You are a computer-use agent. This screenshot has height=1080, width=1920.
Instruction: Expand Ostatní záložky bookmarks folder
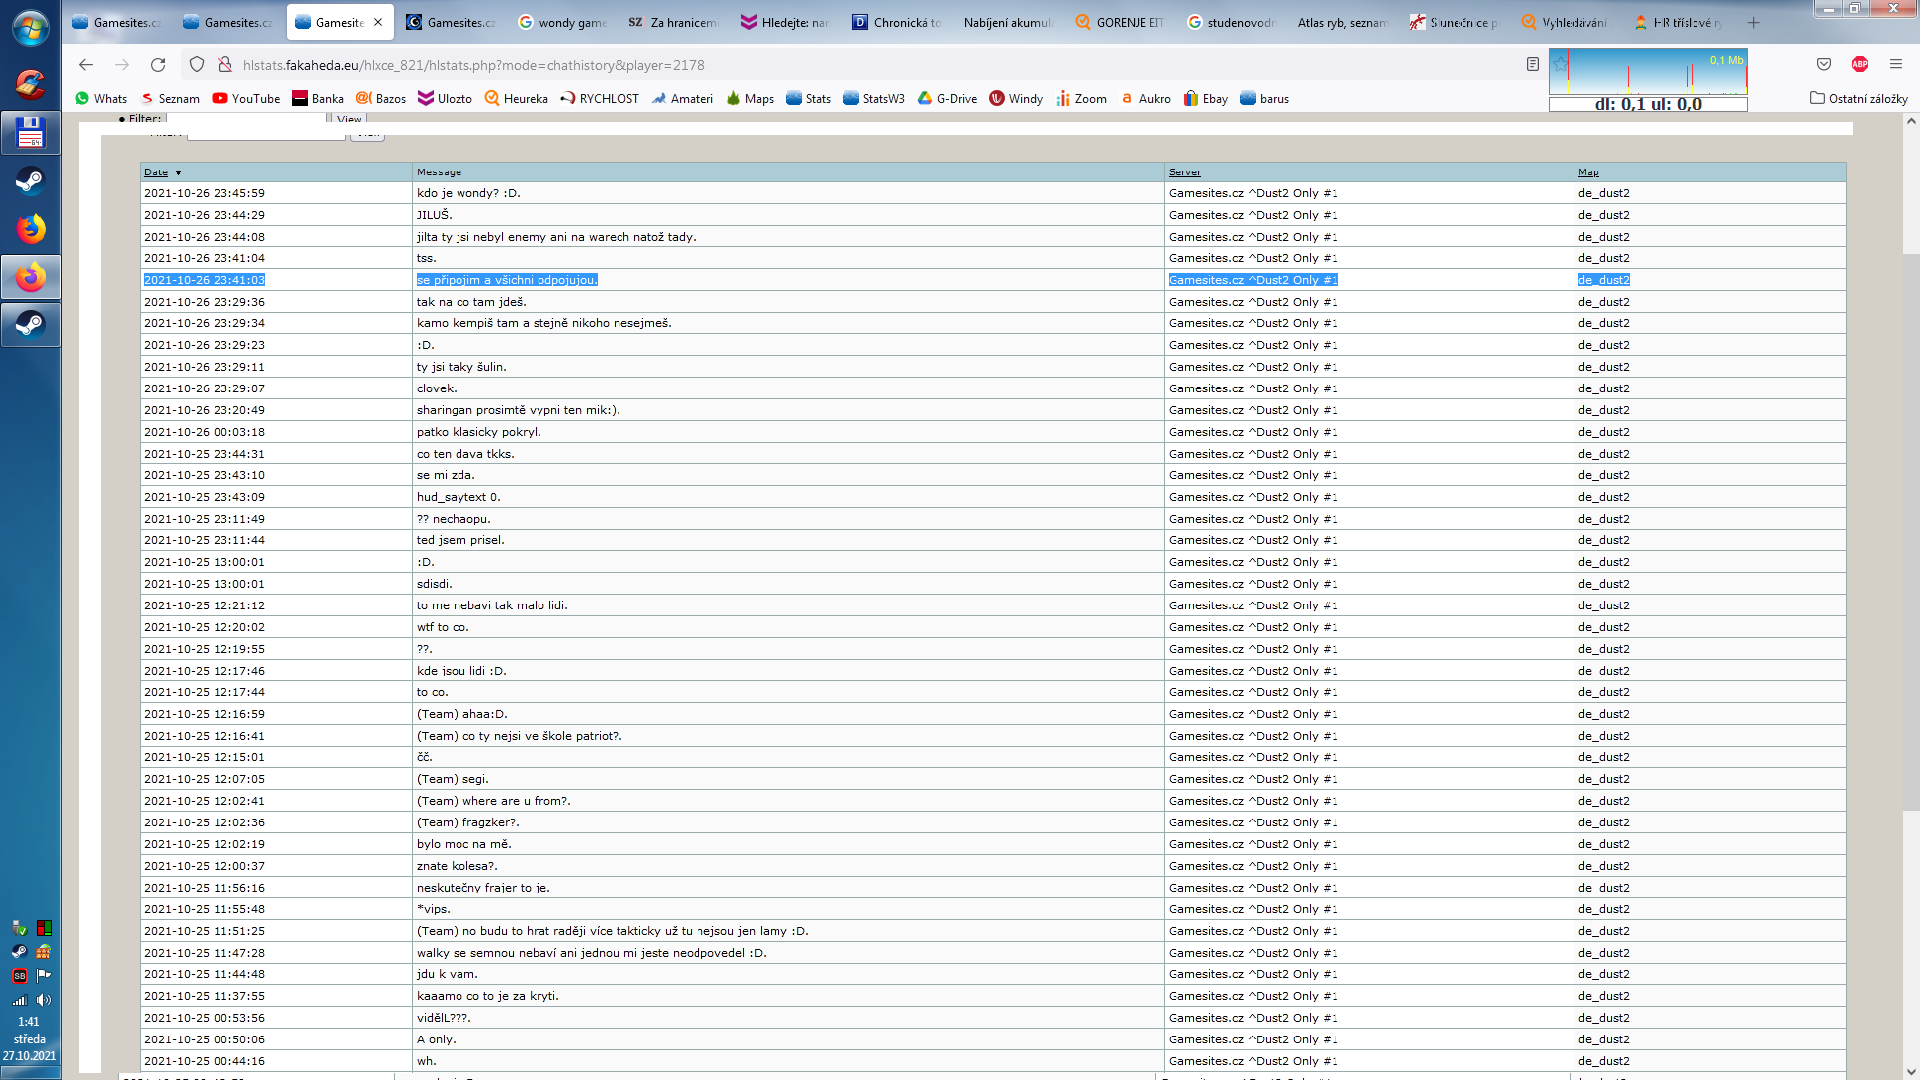click(1858, 98)
